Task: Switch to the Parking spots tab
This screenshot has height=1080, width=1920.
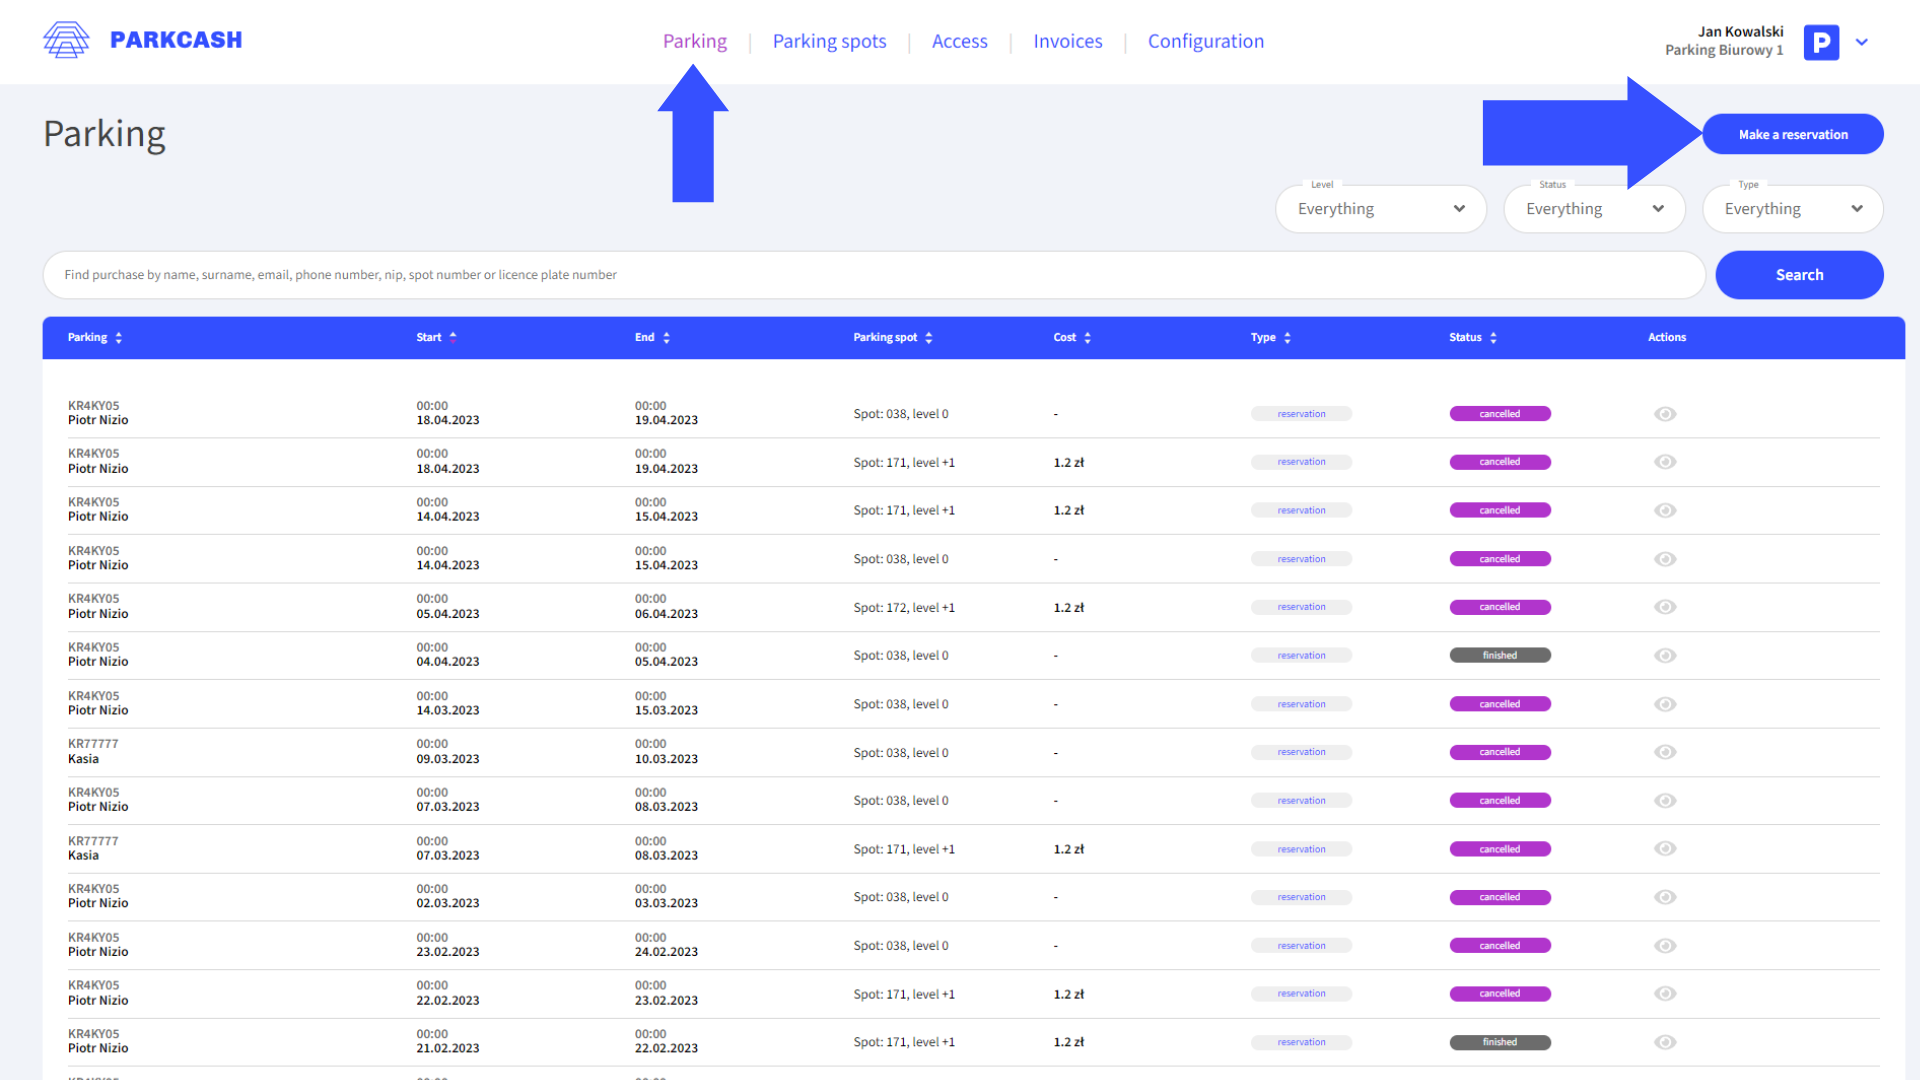Action: pyautogui.click(x=829, y=41)
